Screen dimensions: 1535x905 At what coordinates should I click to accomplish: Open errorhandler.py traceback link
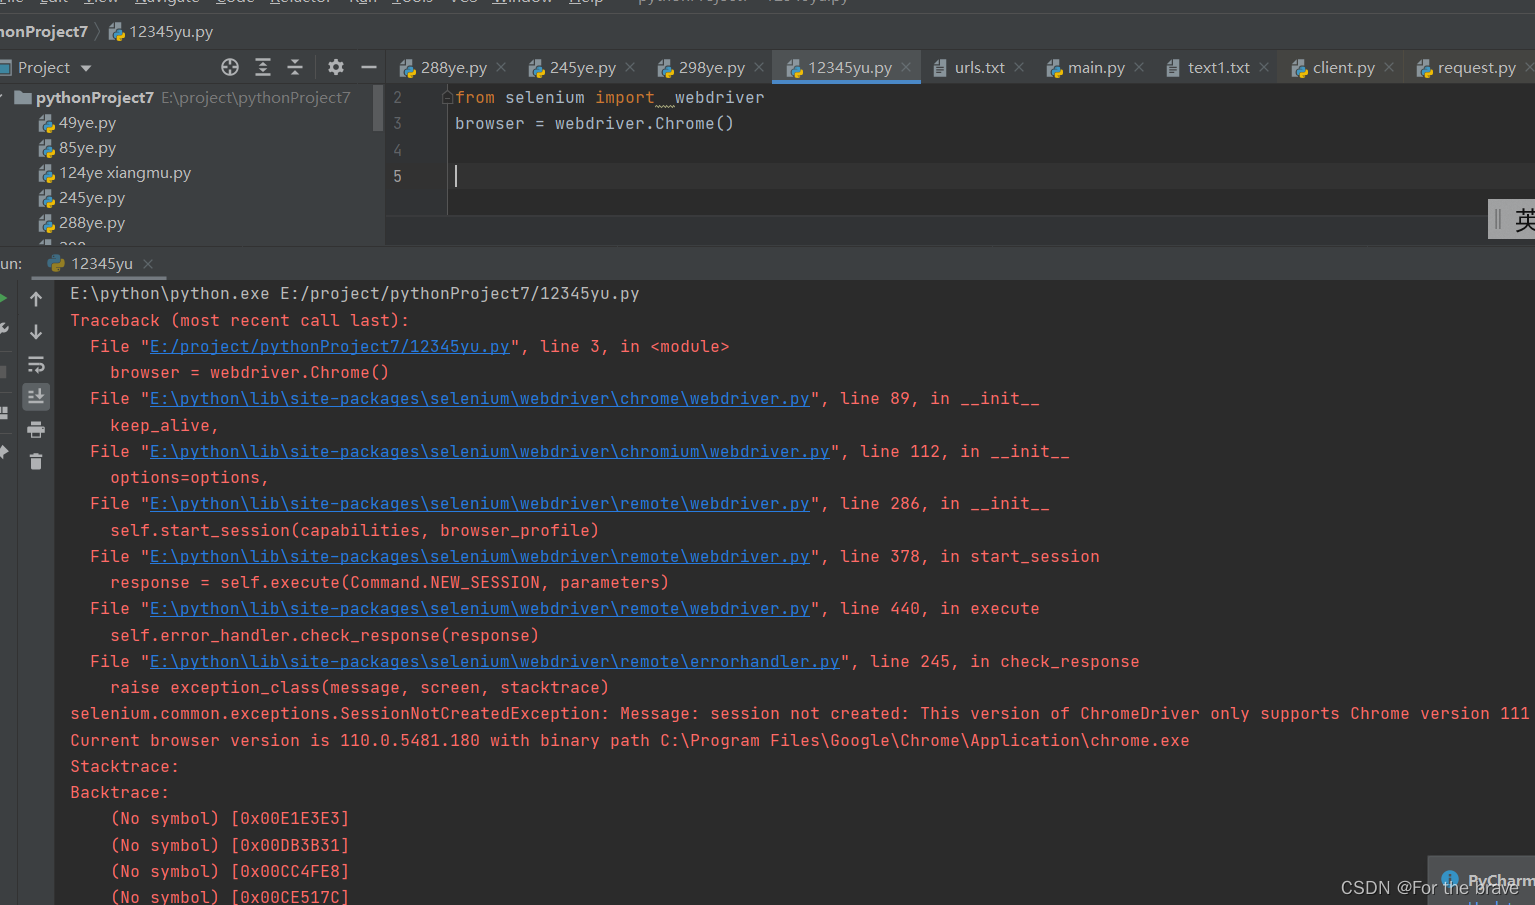point(495,661)
